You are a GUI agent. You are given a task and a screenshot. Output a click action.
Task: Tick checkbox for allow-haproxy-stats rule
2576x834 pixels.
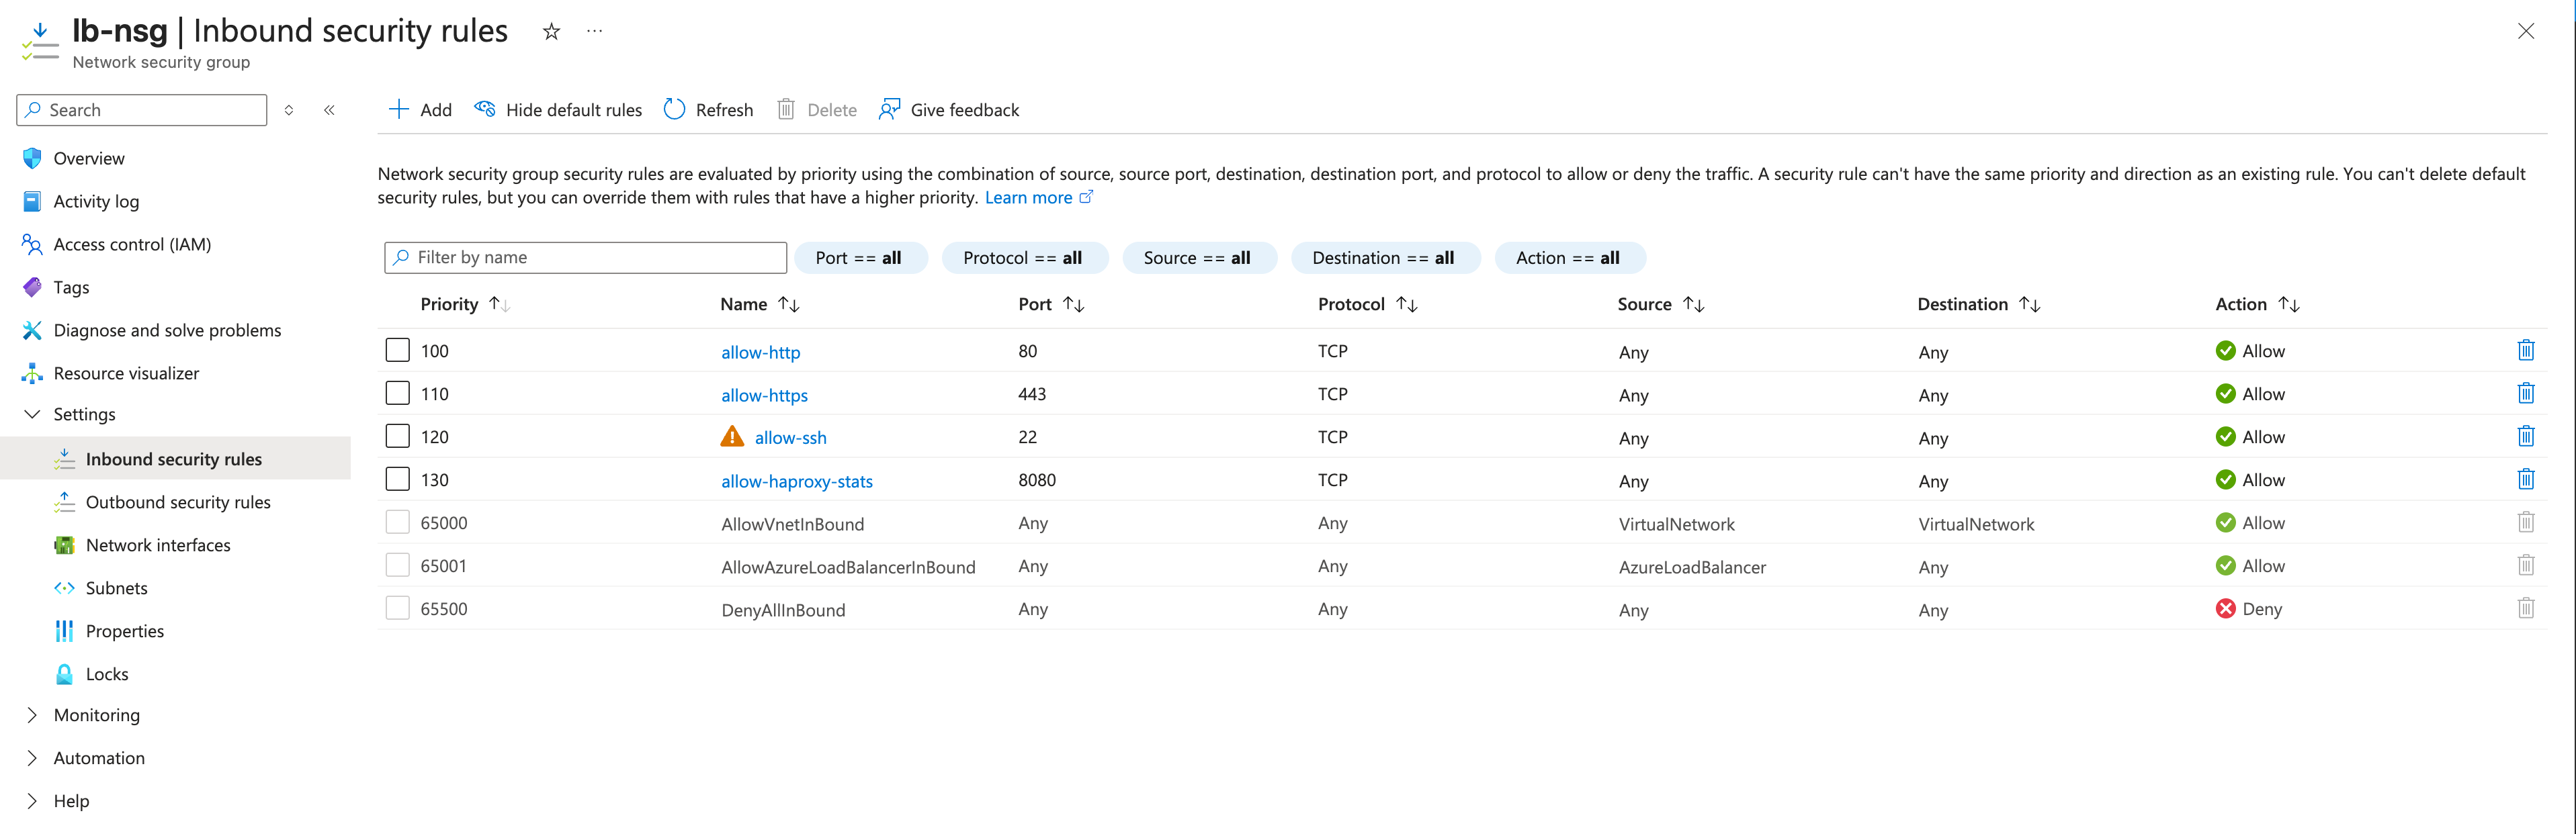pos(398,479)
